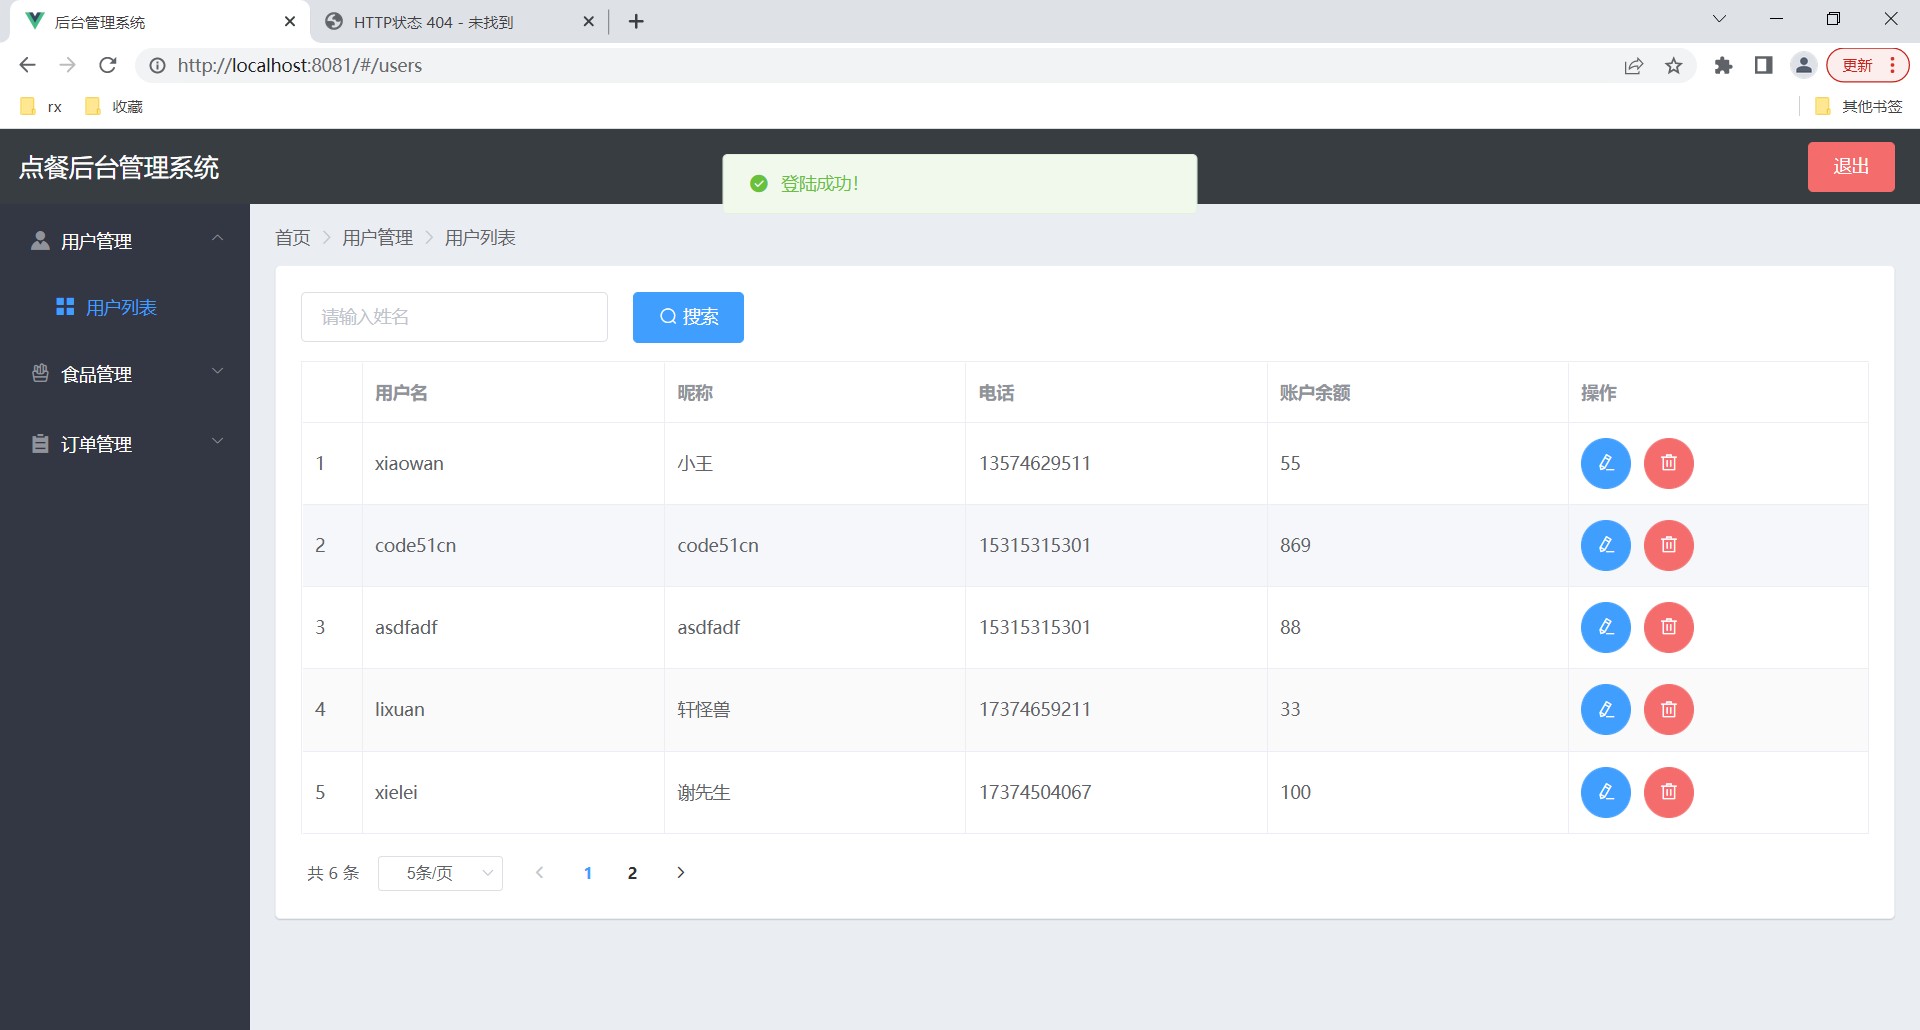Delete the user code51cn

[1668, 545]
